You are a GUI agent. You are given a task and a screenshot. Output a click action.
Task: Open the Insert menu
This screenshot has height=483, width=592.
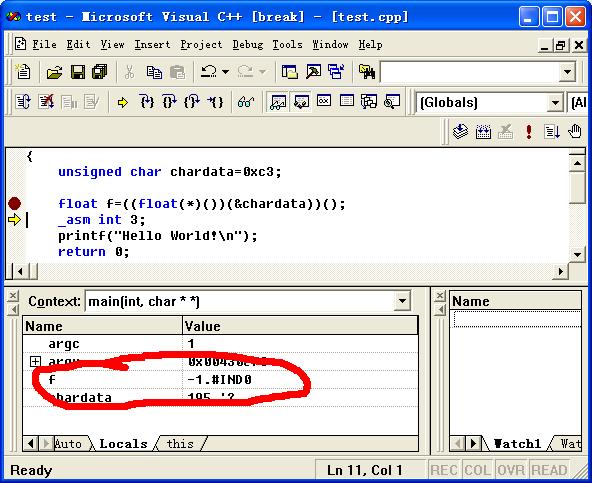[x=152, y=45]
